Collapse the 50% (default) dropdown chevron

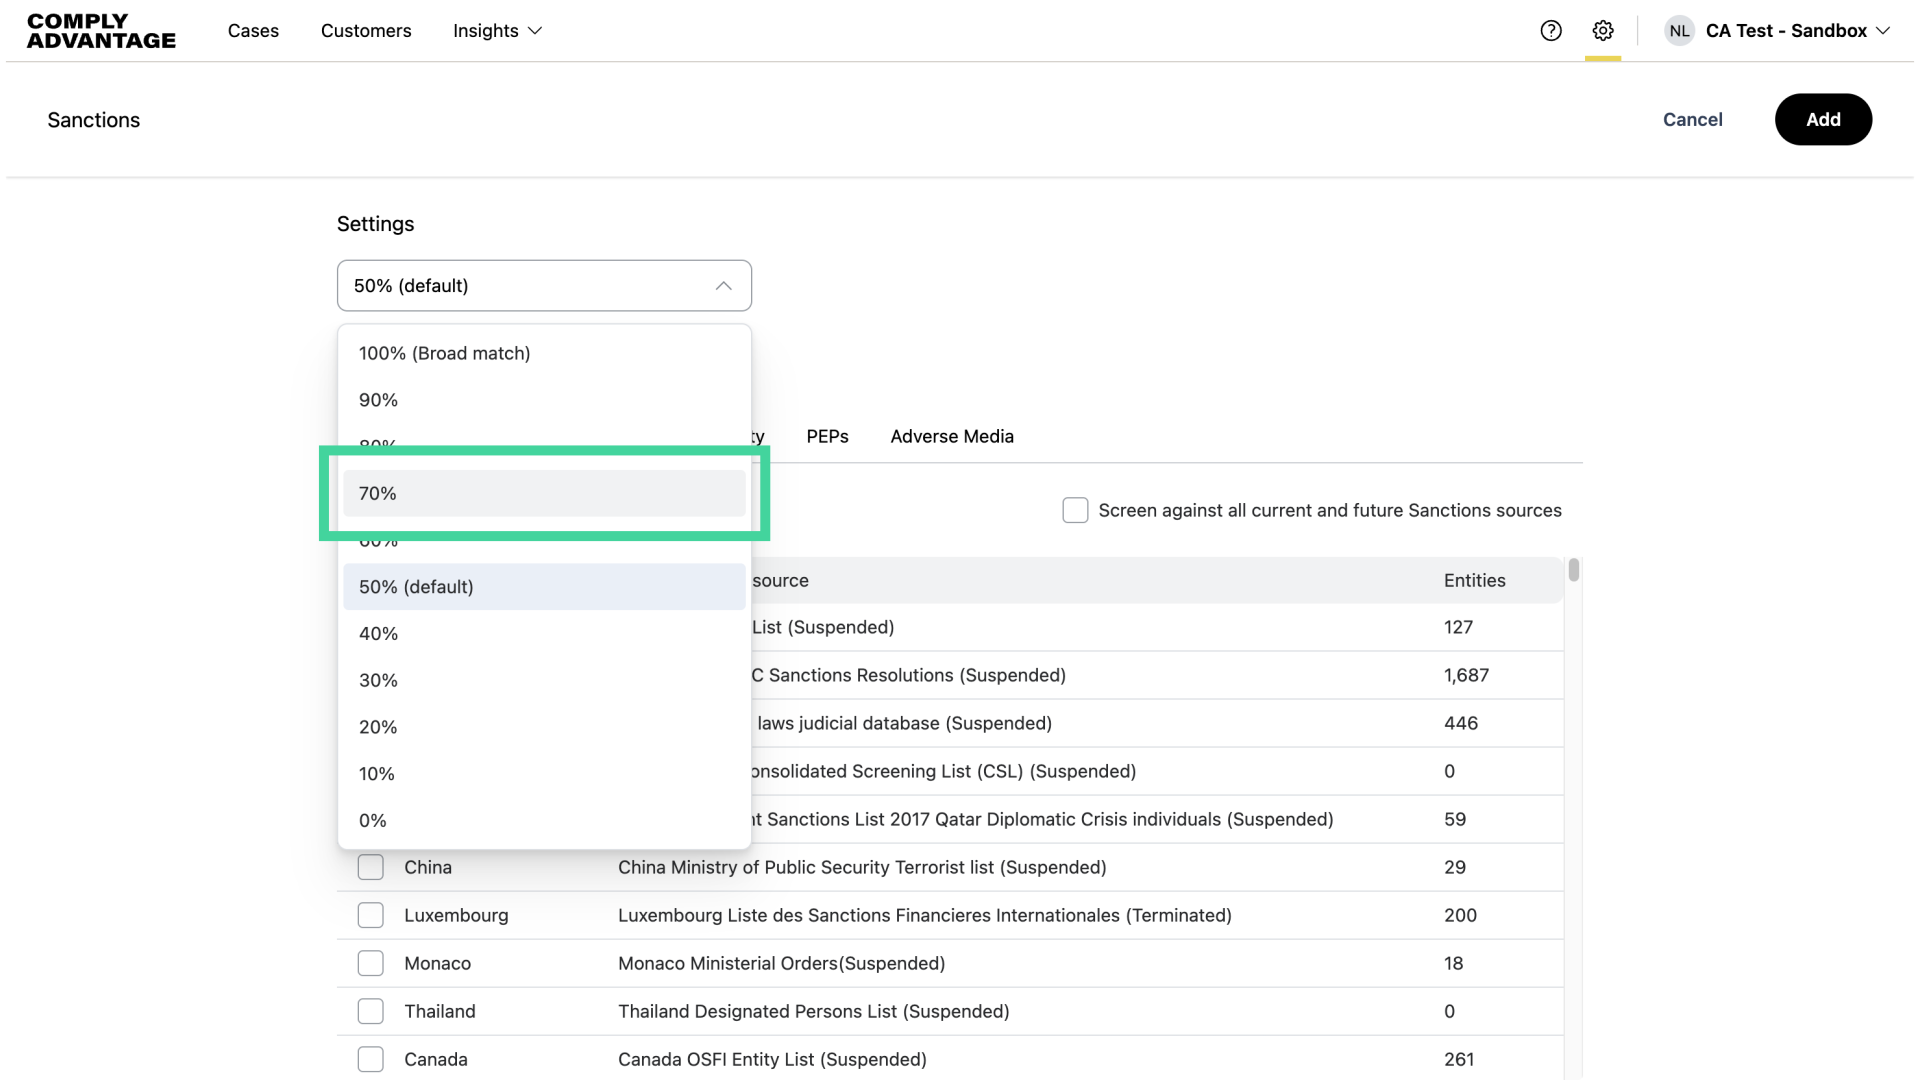click(x=723, y=286)
